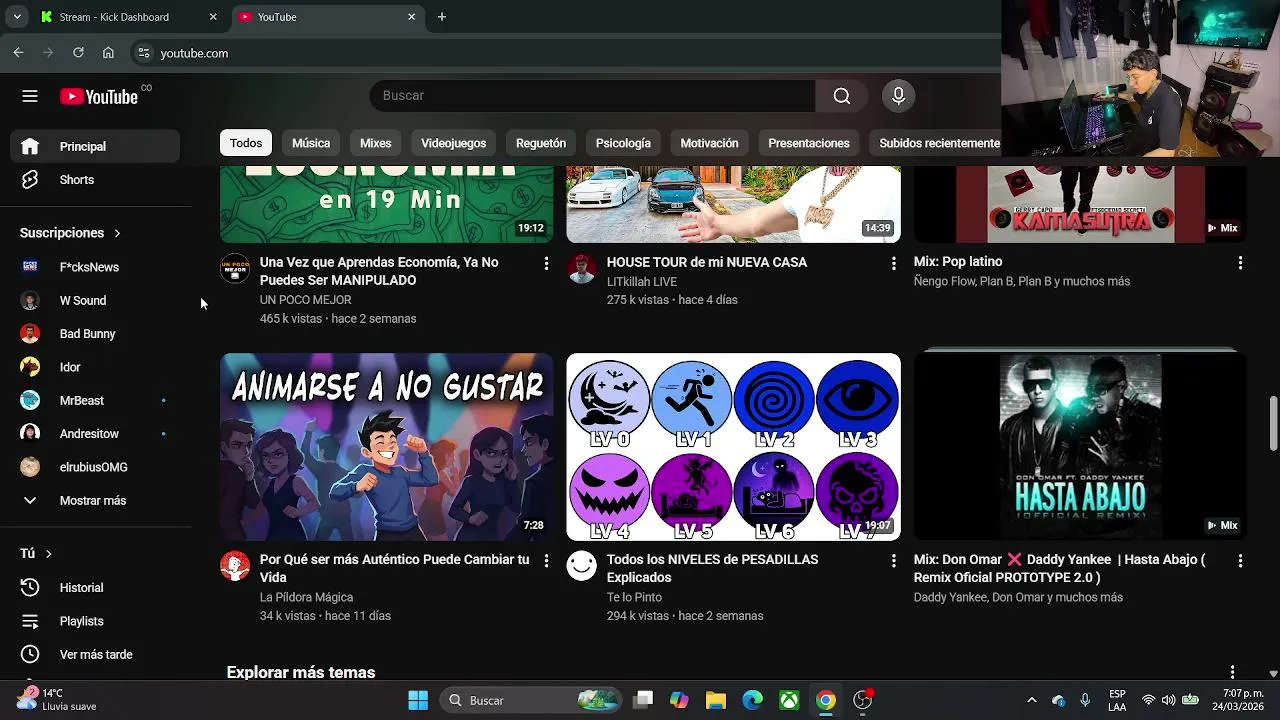View site information icon in address bar
Screen dimensions: 1280x720
[144, 53]
